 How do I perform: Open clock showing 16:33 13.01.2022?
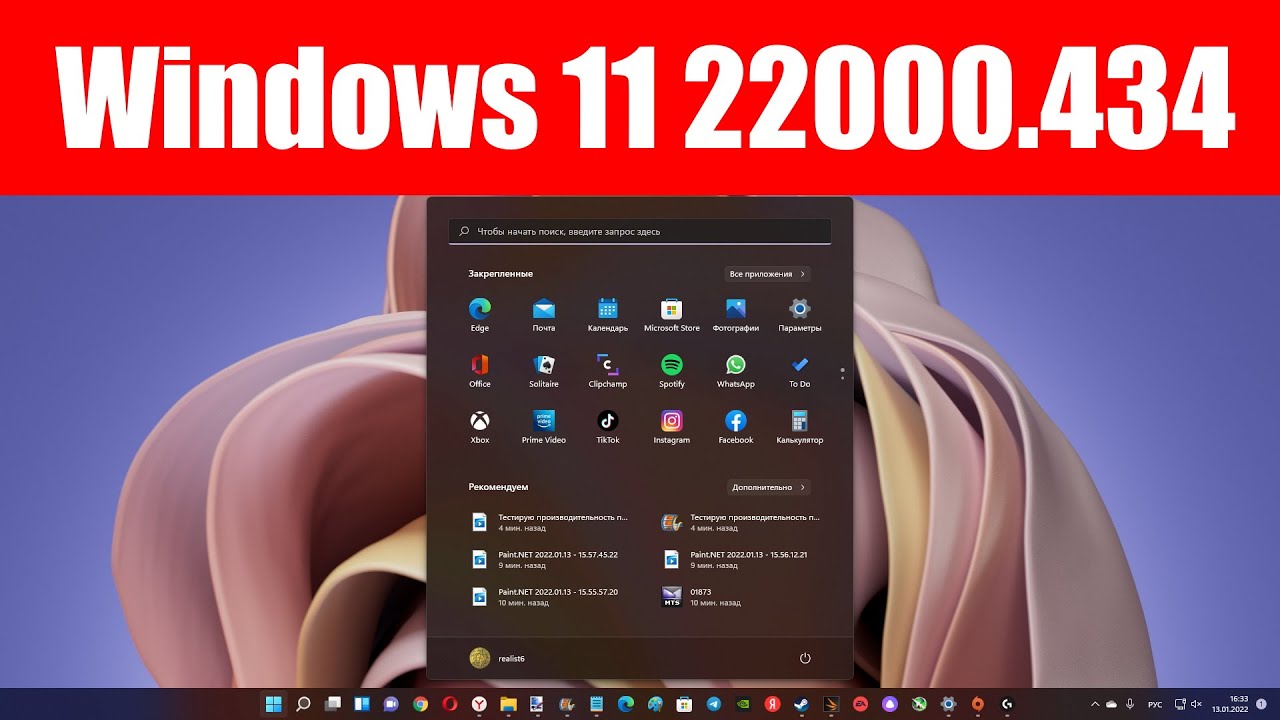(x=1229, y=704)
